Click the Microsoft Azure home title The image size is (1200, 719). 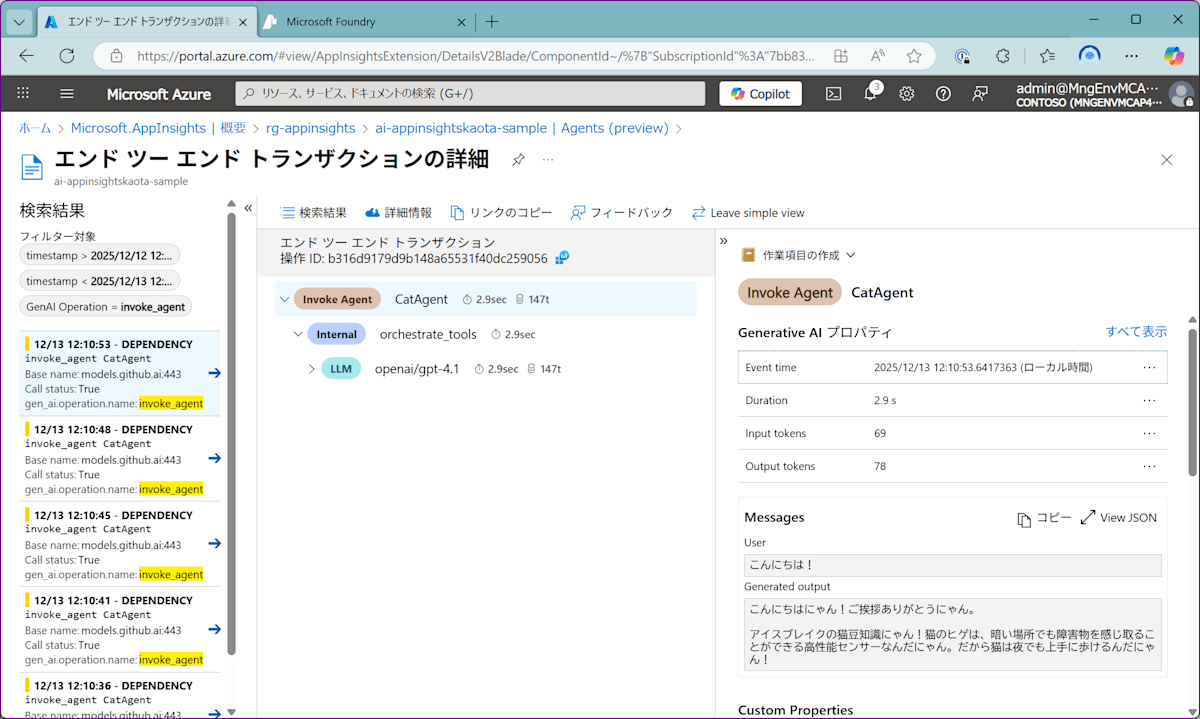click(159, 93)
